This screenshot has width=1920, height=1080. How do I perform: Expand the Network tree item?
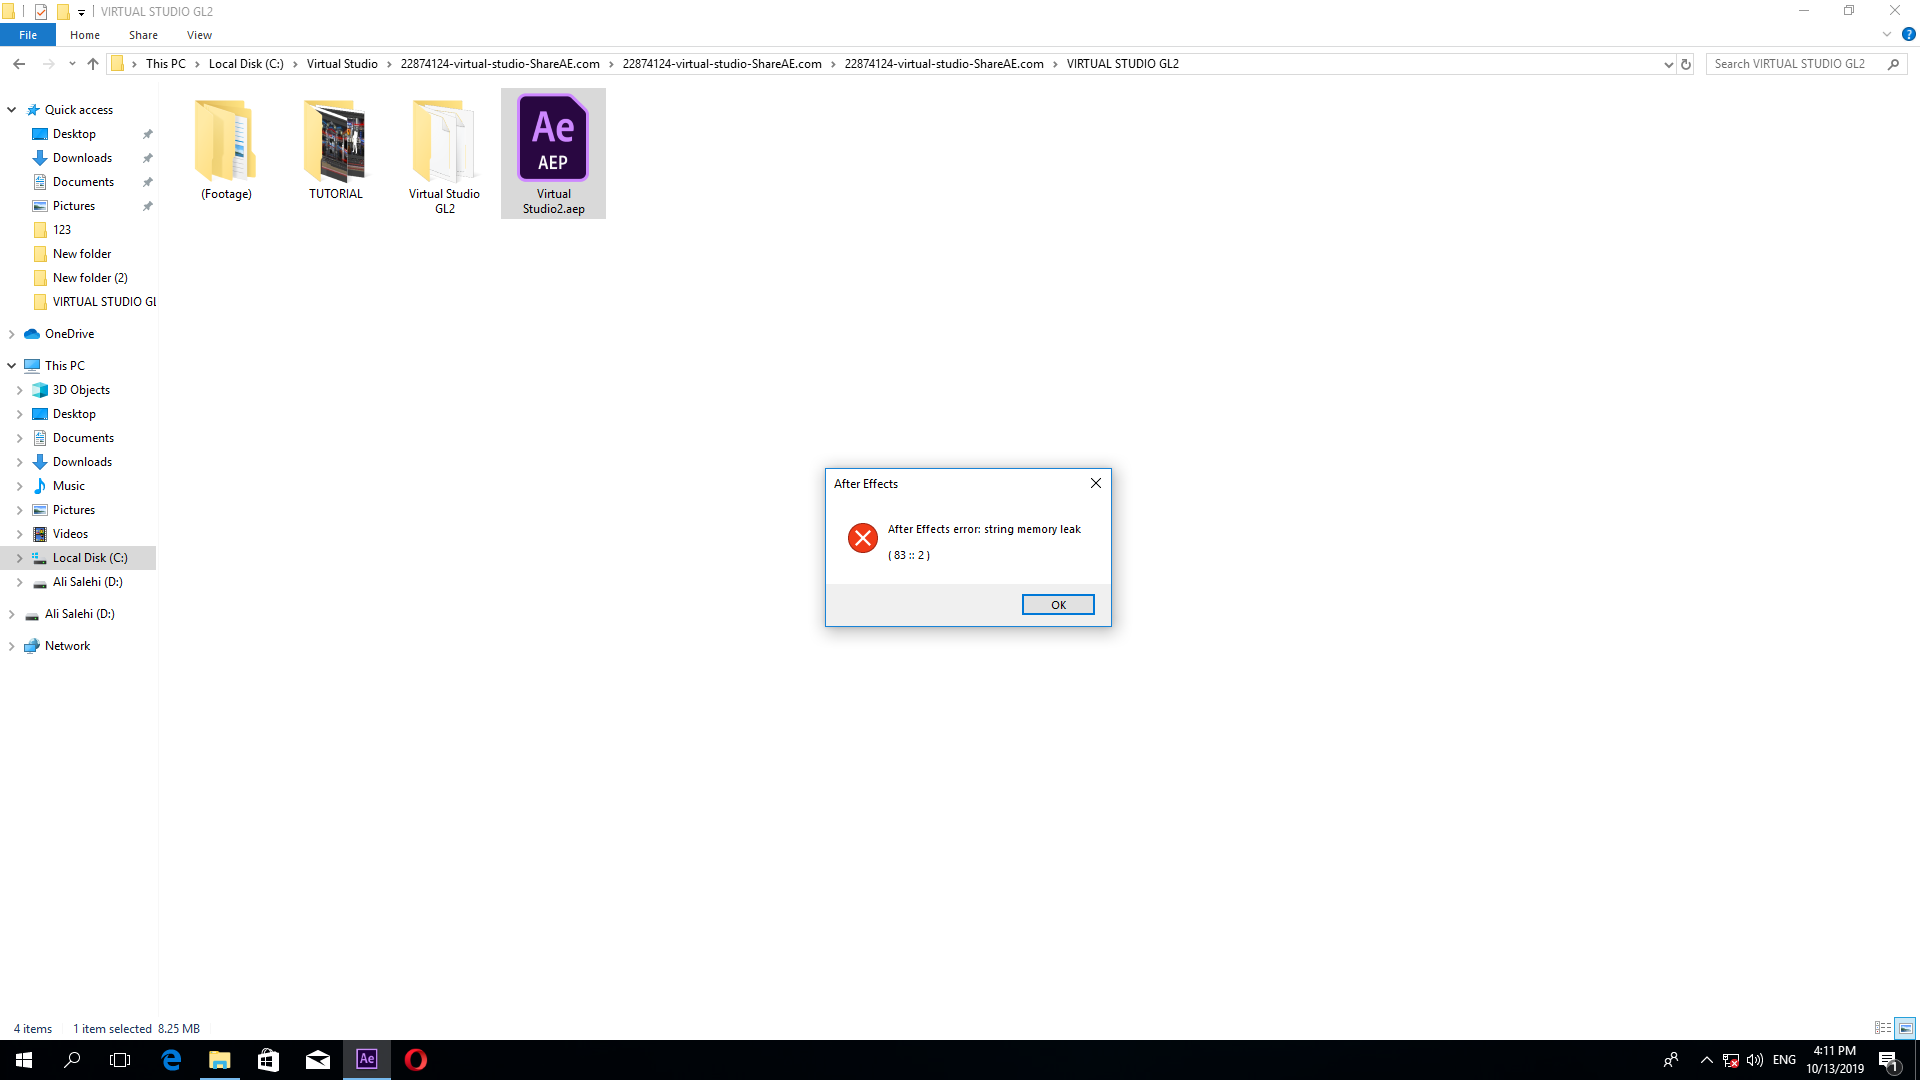(x=11, y=645)
